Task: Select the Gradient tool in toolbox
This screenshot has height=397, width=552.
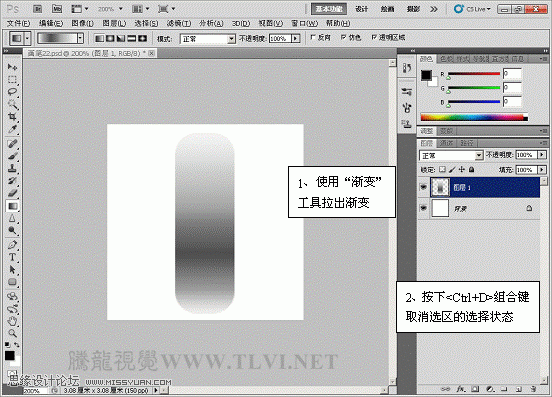Action: 12,206
